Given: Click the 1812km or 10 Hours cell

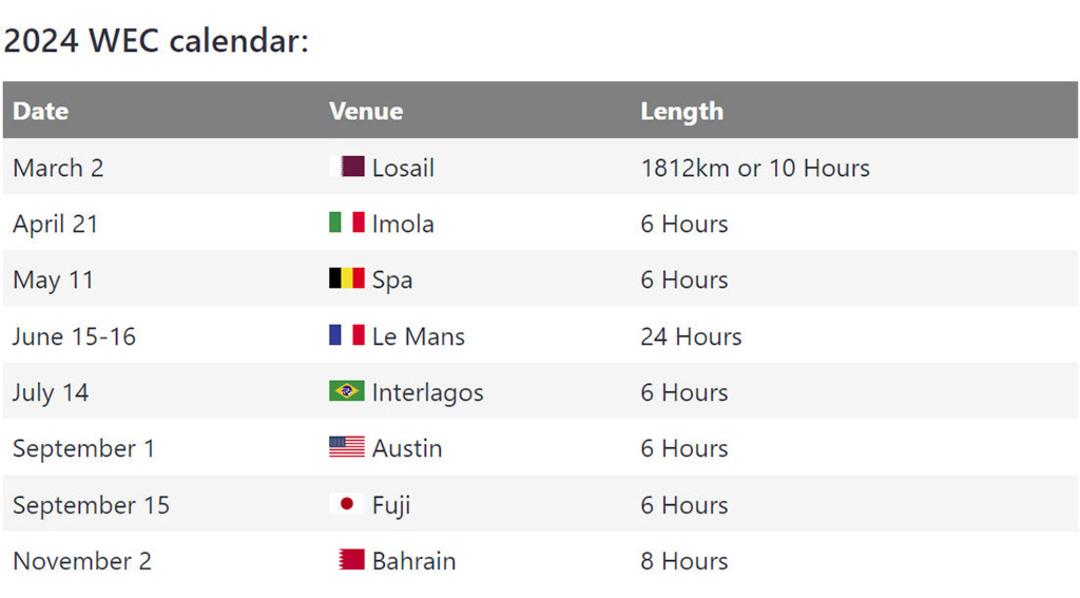Looking at the screenshot, I should coord(755,167).
